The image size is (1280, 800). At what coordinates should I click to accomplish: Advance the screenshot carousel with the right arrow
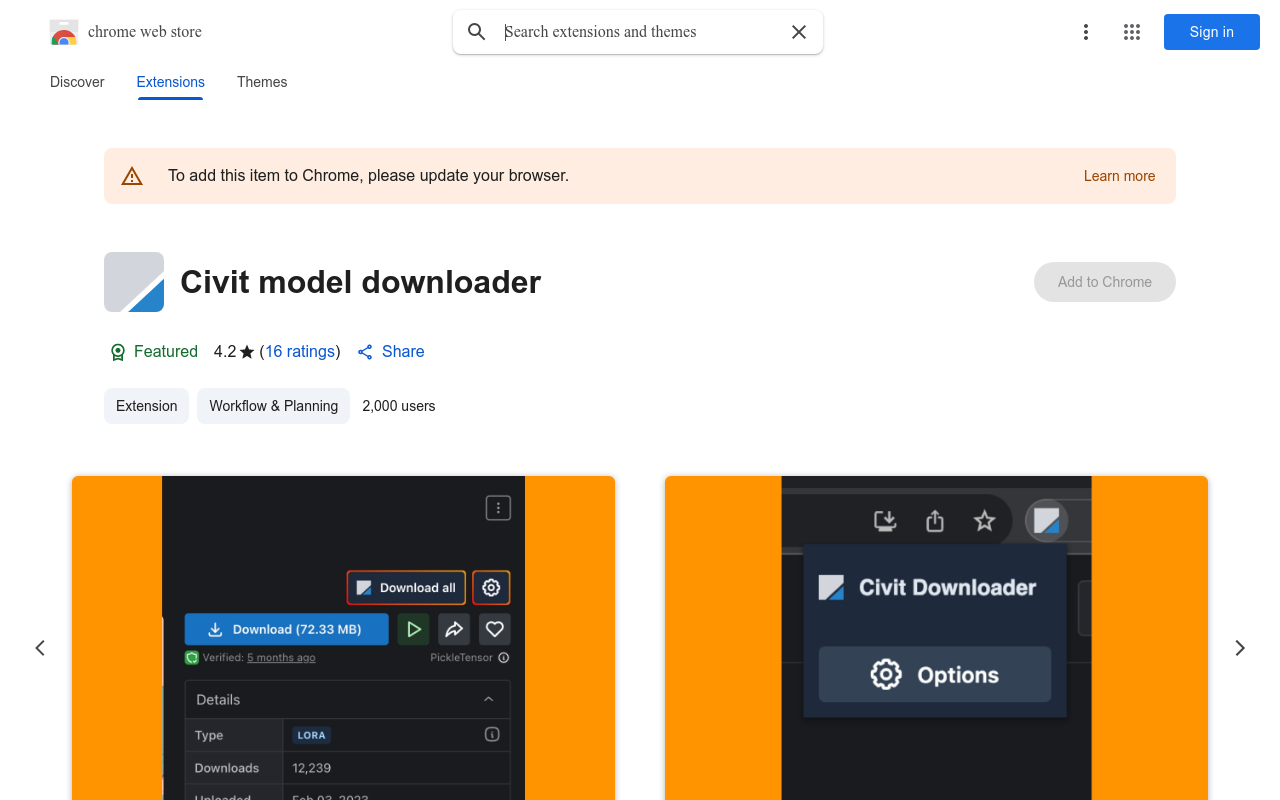[x=1239, y=648]
